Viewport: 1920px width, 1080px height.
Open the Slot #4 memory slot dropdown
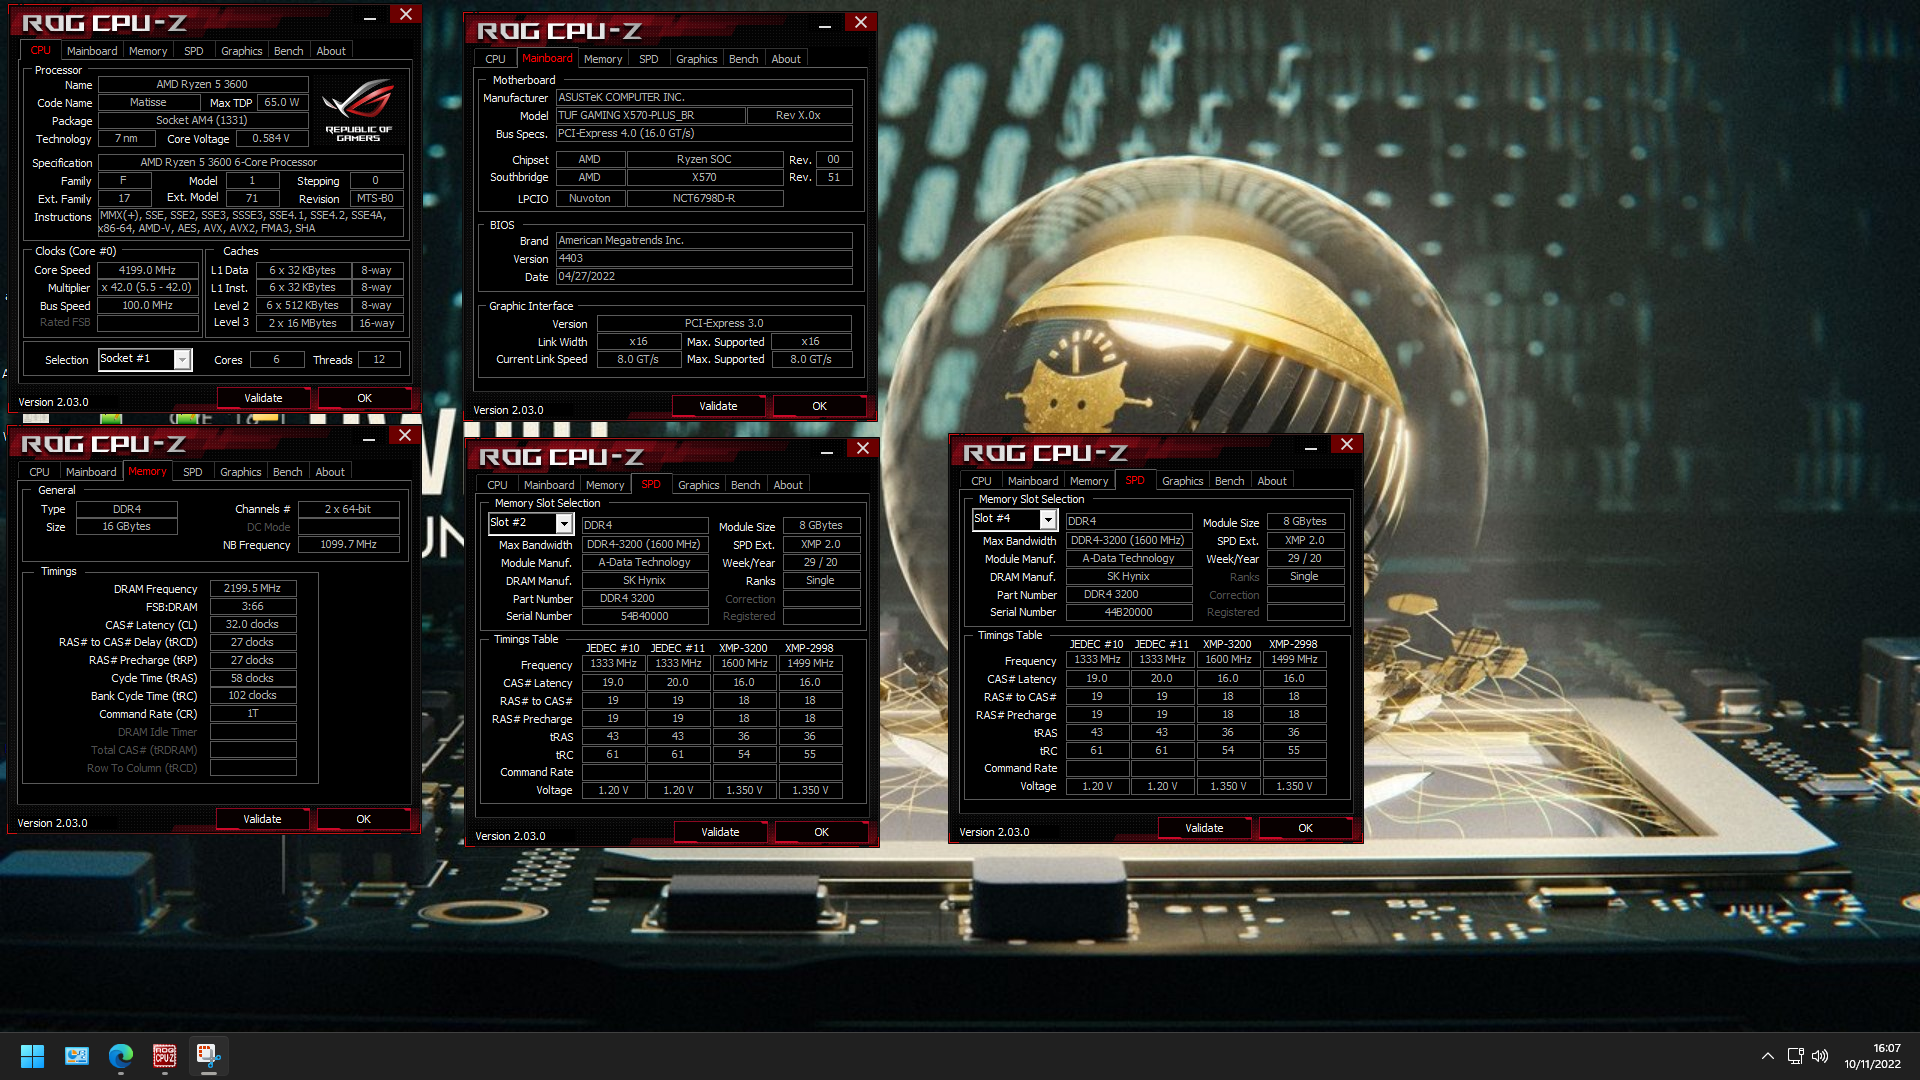tap(1048, 519)
